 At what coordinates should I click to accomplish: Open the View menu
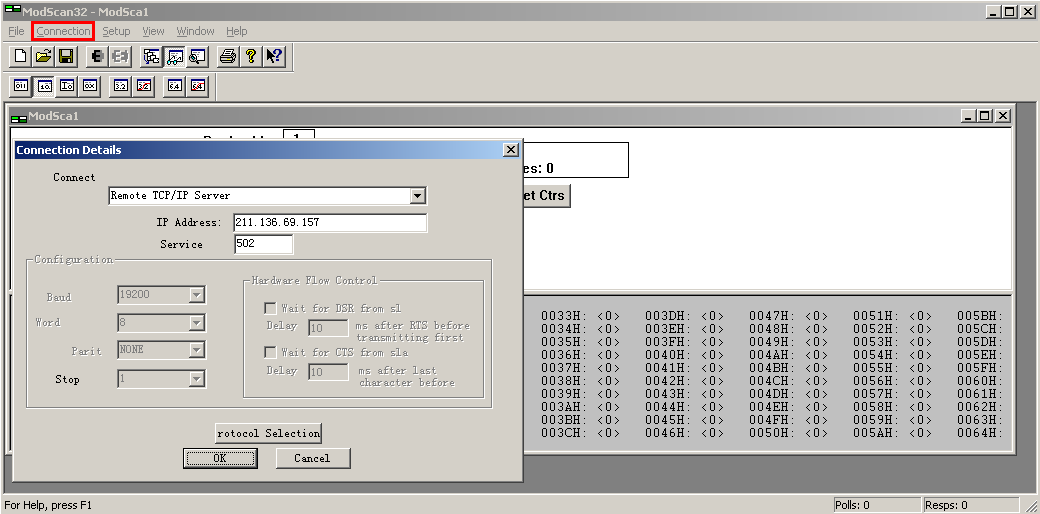pos(153,31)
